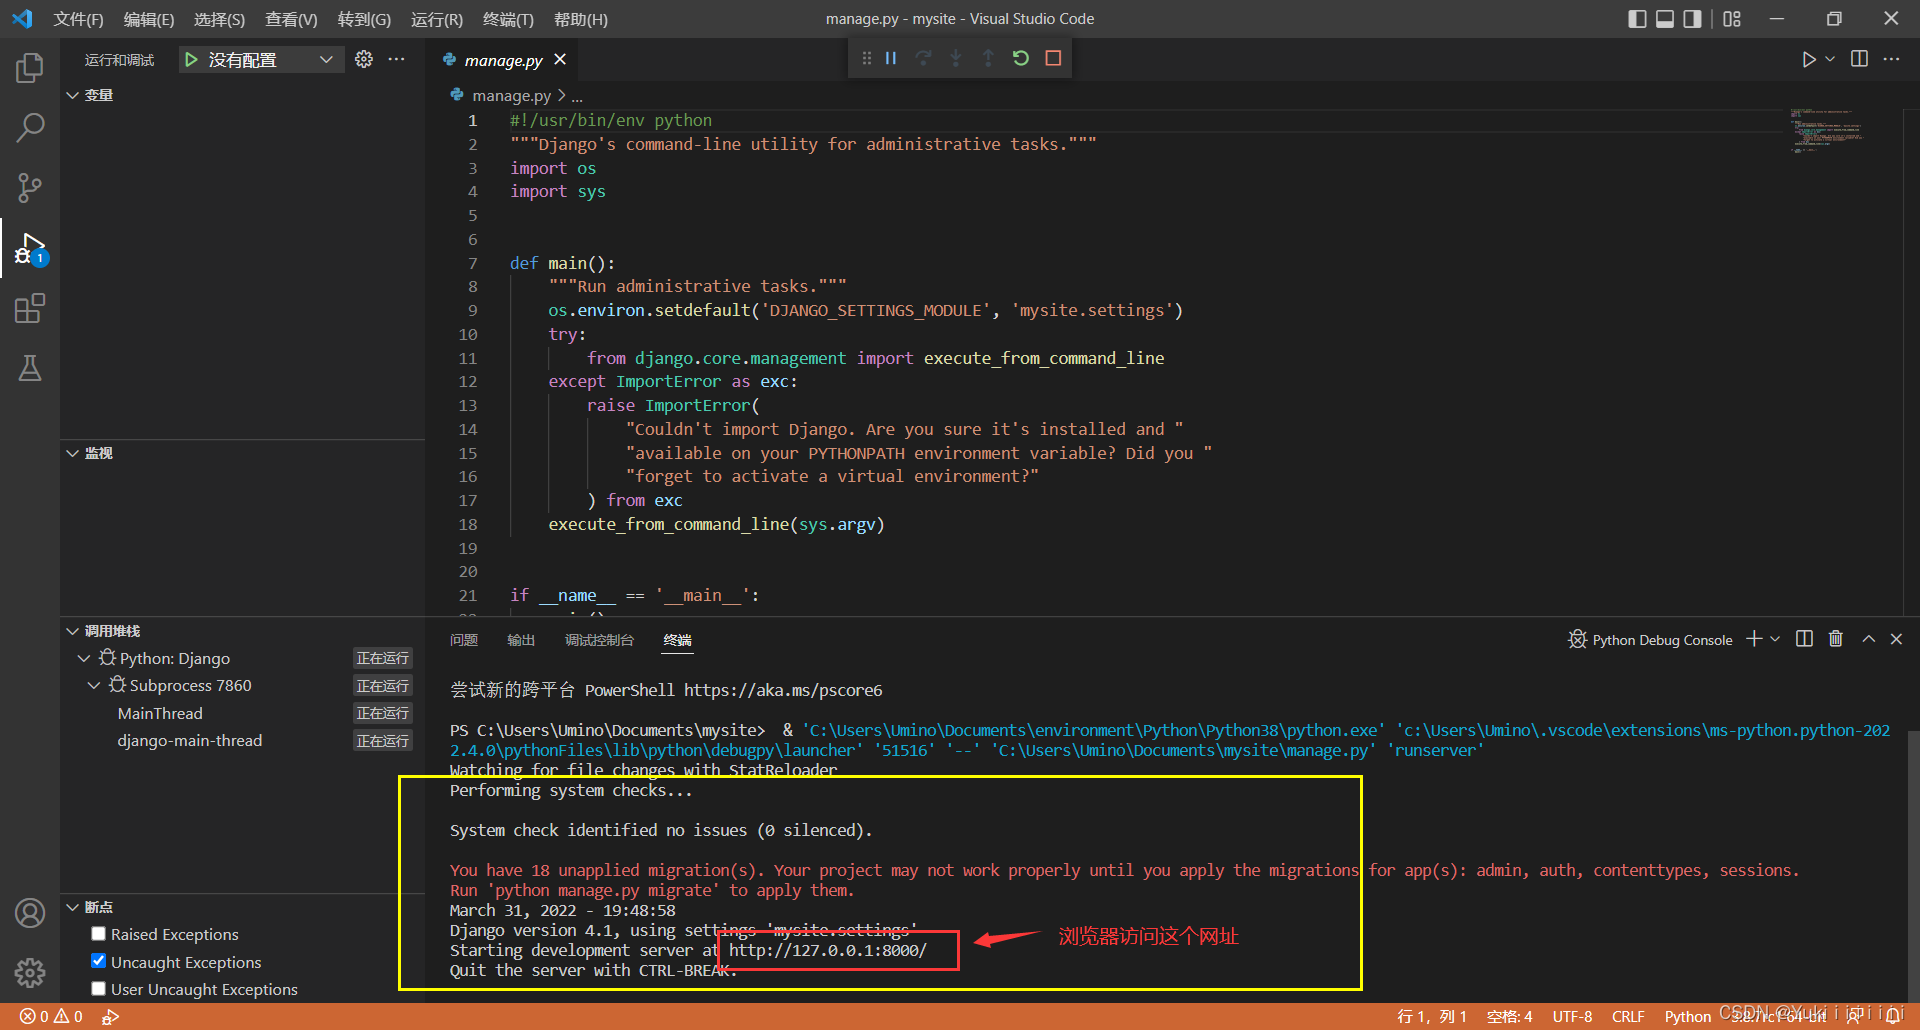Open link http://127.0.0.1:8000/ in terminal
The width and height of the screenshot is (1920, 1030).
(x=828, y=950)
